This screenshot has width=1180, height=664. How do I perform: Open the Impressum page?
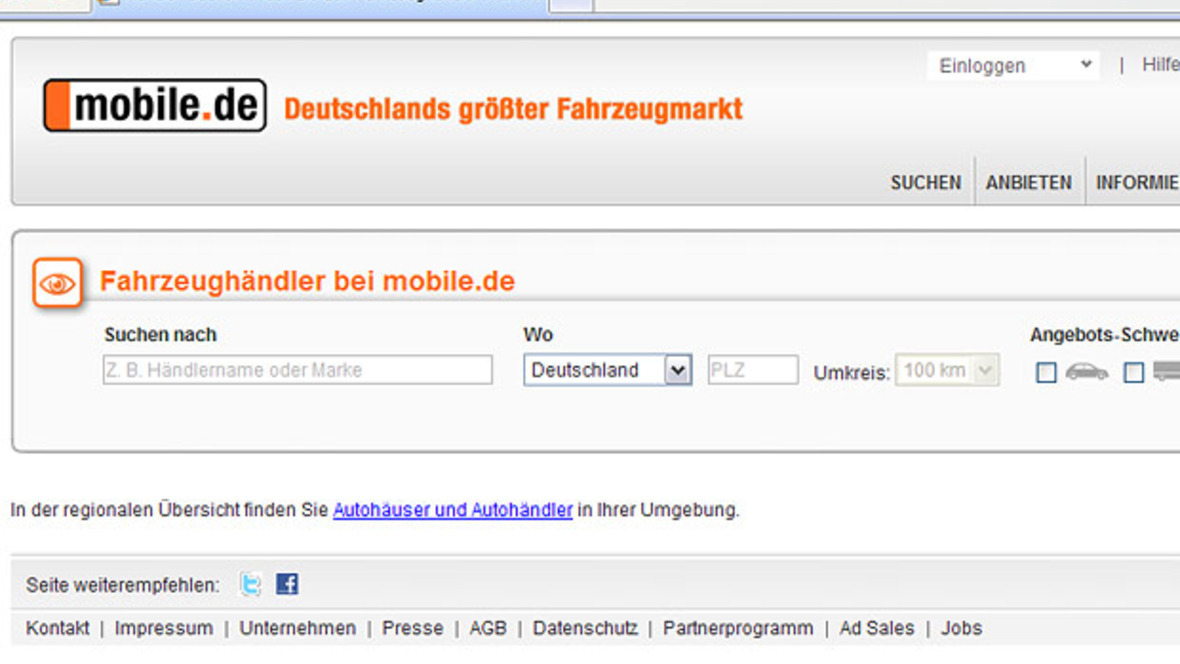(x=164, y=628)
